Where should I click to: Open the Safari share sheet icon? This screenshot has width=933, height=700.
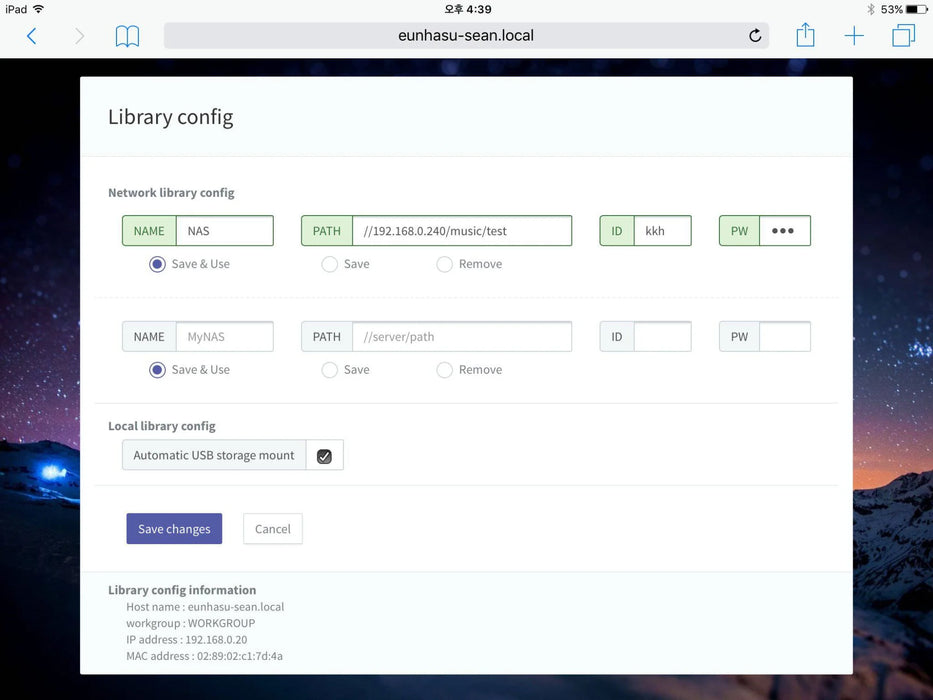click(x=805, y=36)
